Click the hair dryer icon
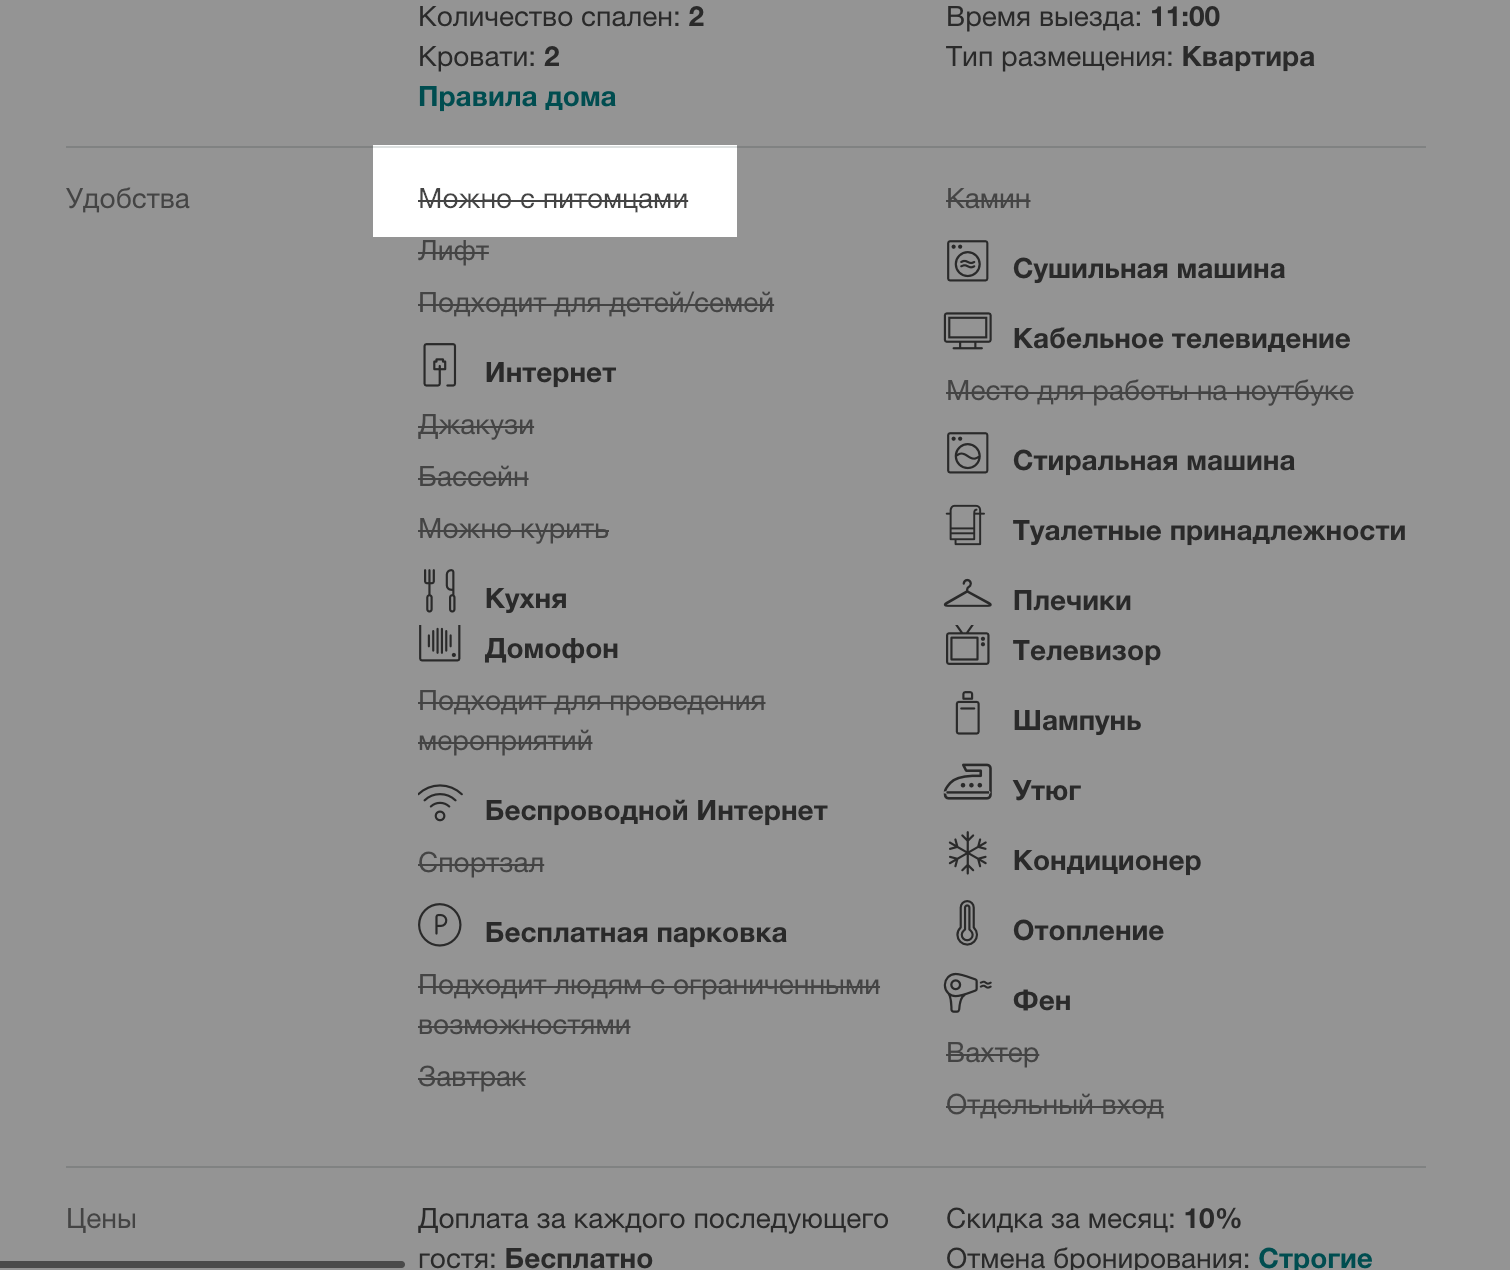1510x1270 pixels. coord(967,992)
